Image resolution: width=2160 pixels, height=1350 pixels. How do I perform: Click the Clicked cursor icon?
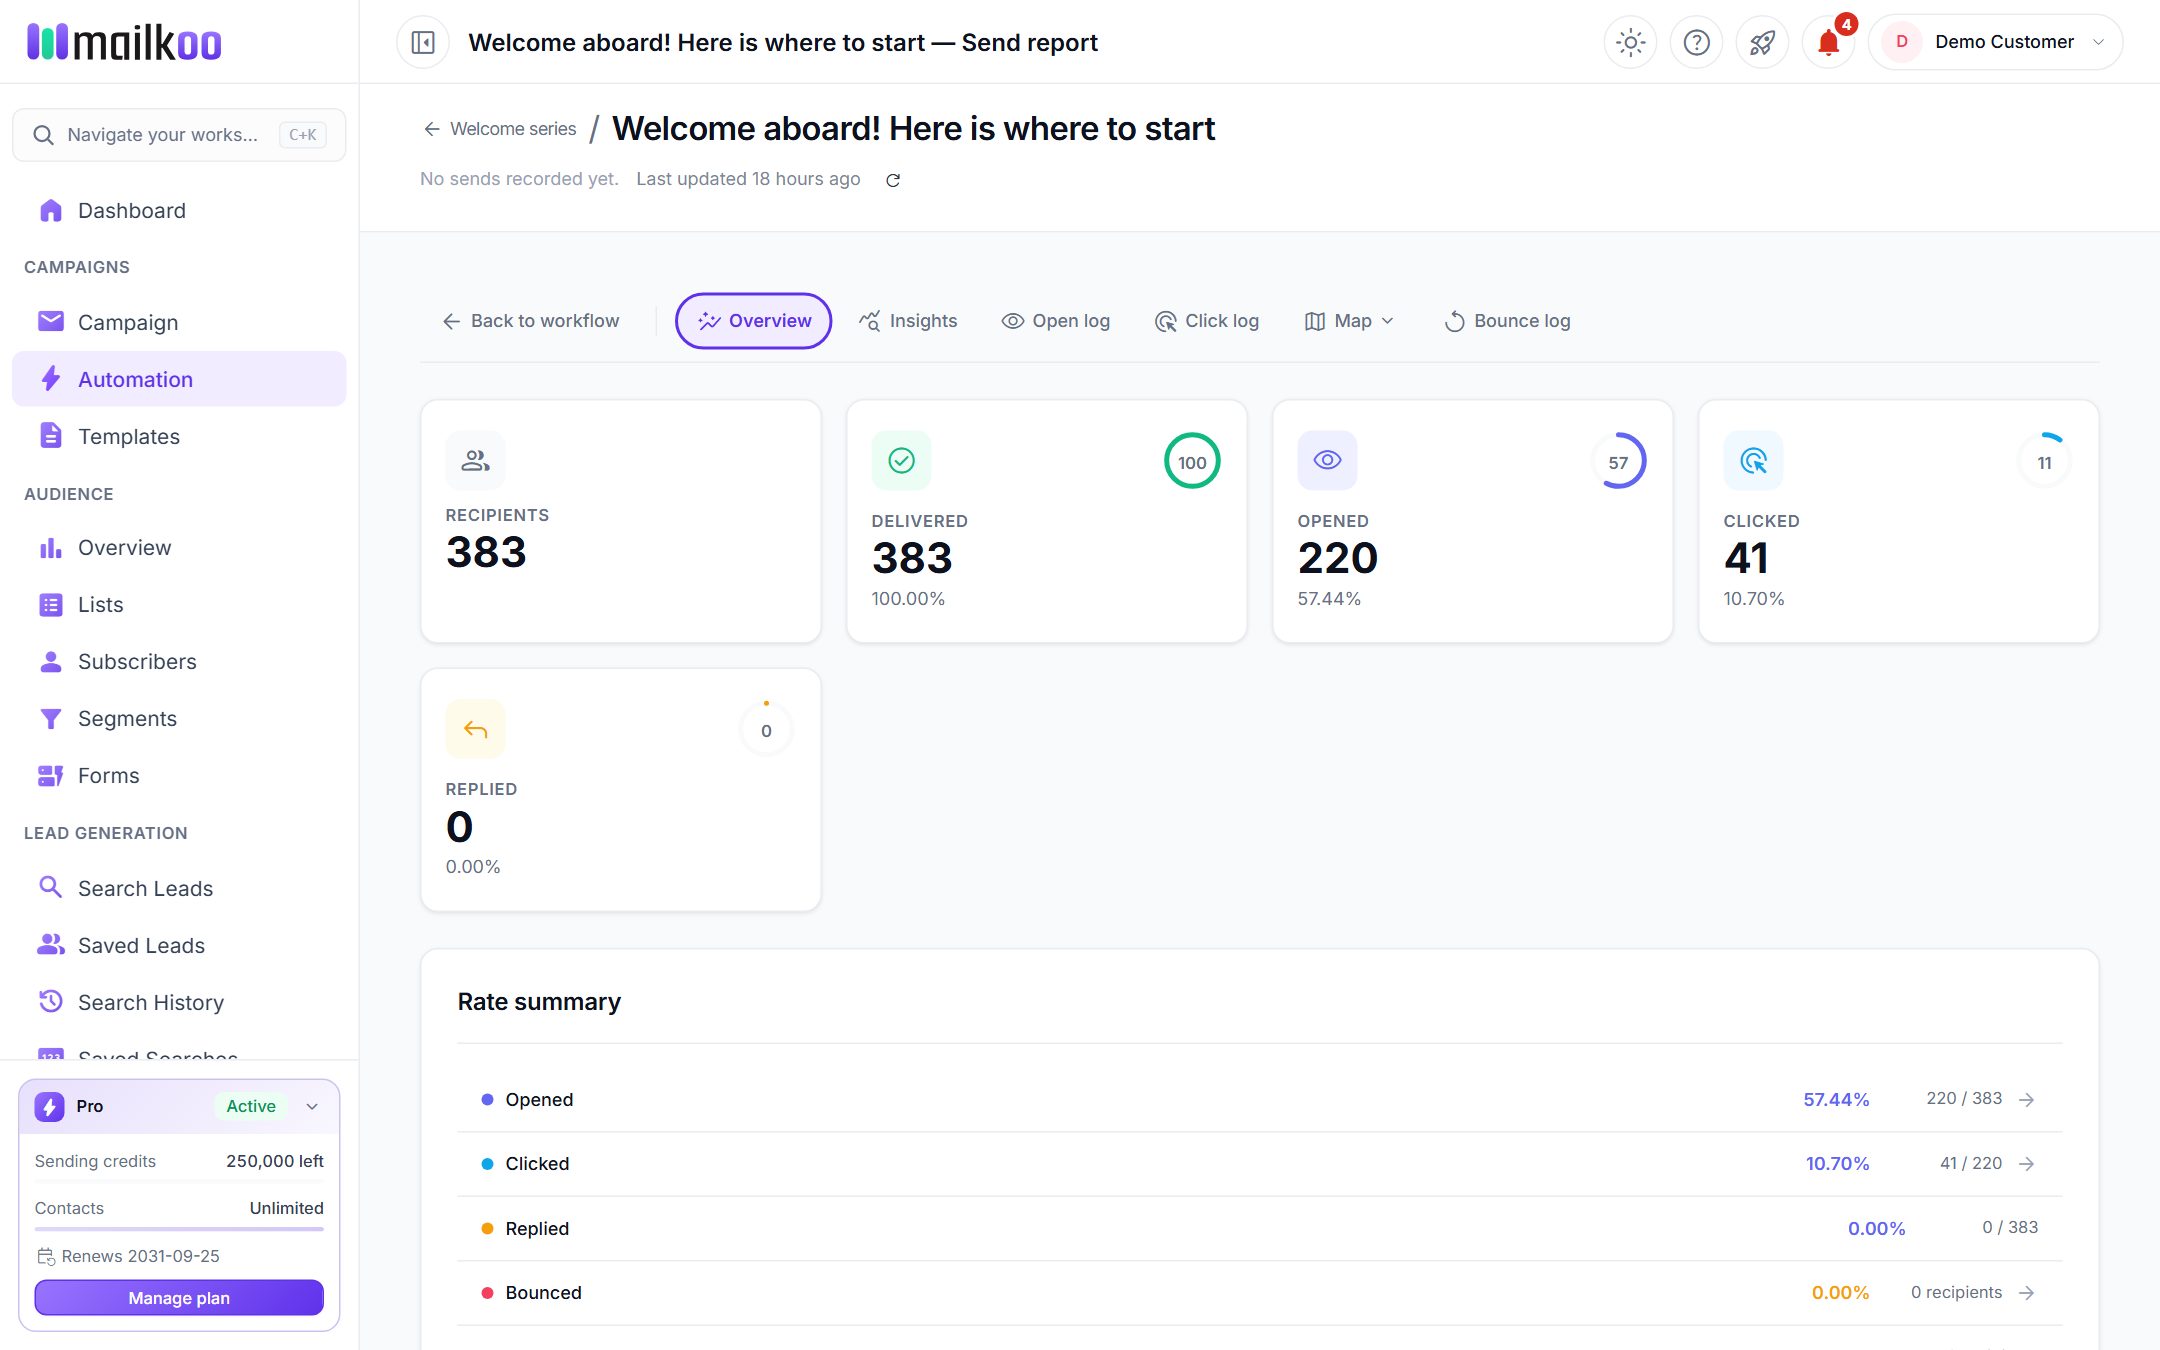(1753, 460)
